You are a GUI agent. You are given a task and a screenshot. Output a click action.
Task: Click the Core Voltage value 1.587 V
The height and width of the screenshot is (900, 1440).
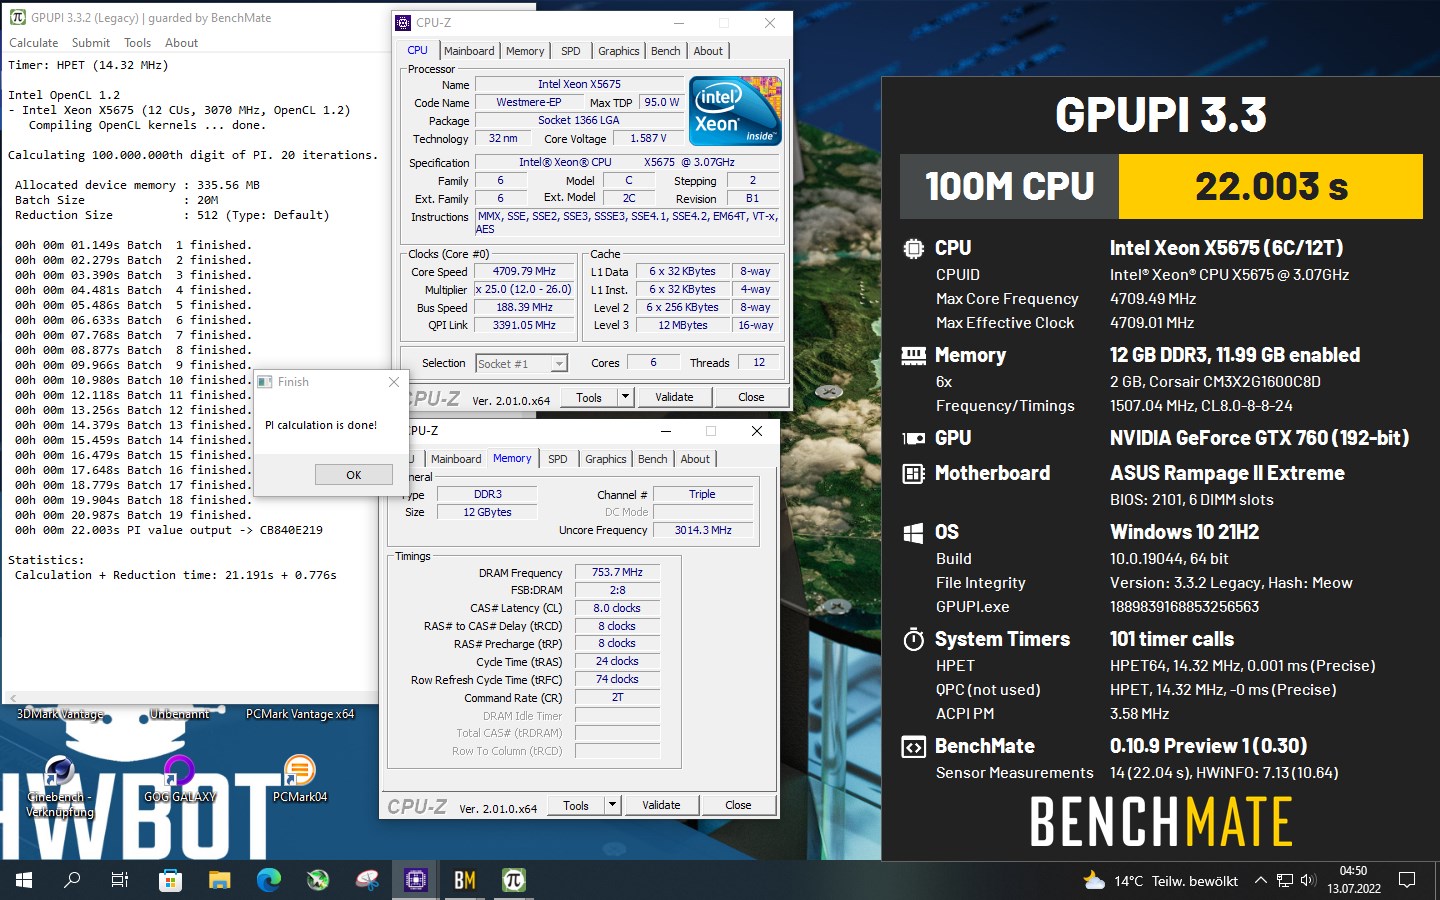click(649, 139)
